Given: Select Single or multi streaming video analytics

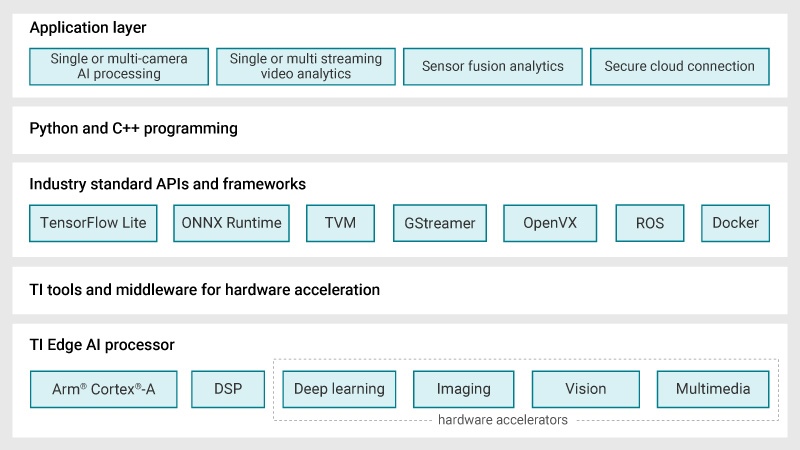Looking at the screenshot, I should coord(306,66).
